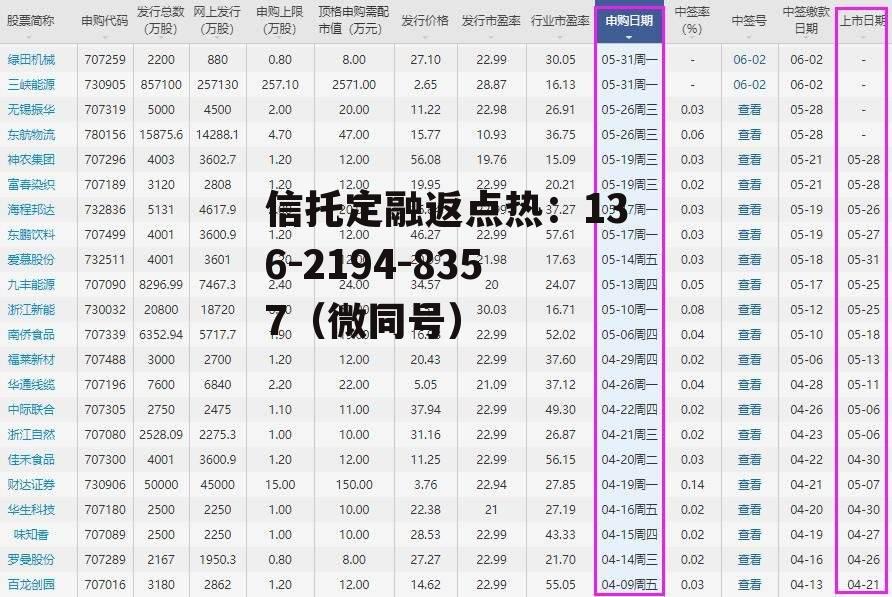Sort by 发行总数(万股) column header
This screenshot has width=892, height=597.
pyautogui.click(x=161, y=20)
